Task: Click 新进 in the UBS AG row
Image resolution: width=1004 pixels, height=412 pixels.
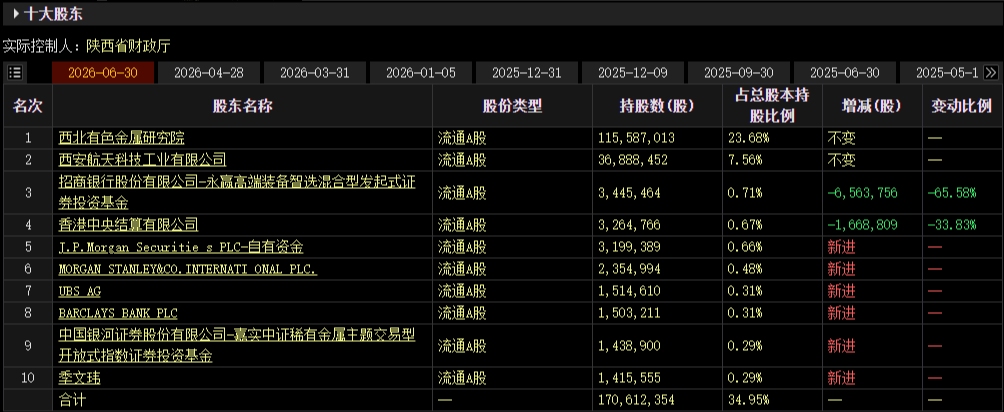Action: [841, 292]
